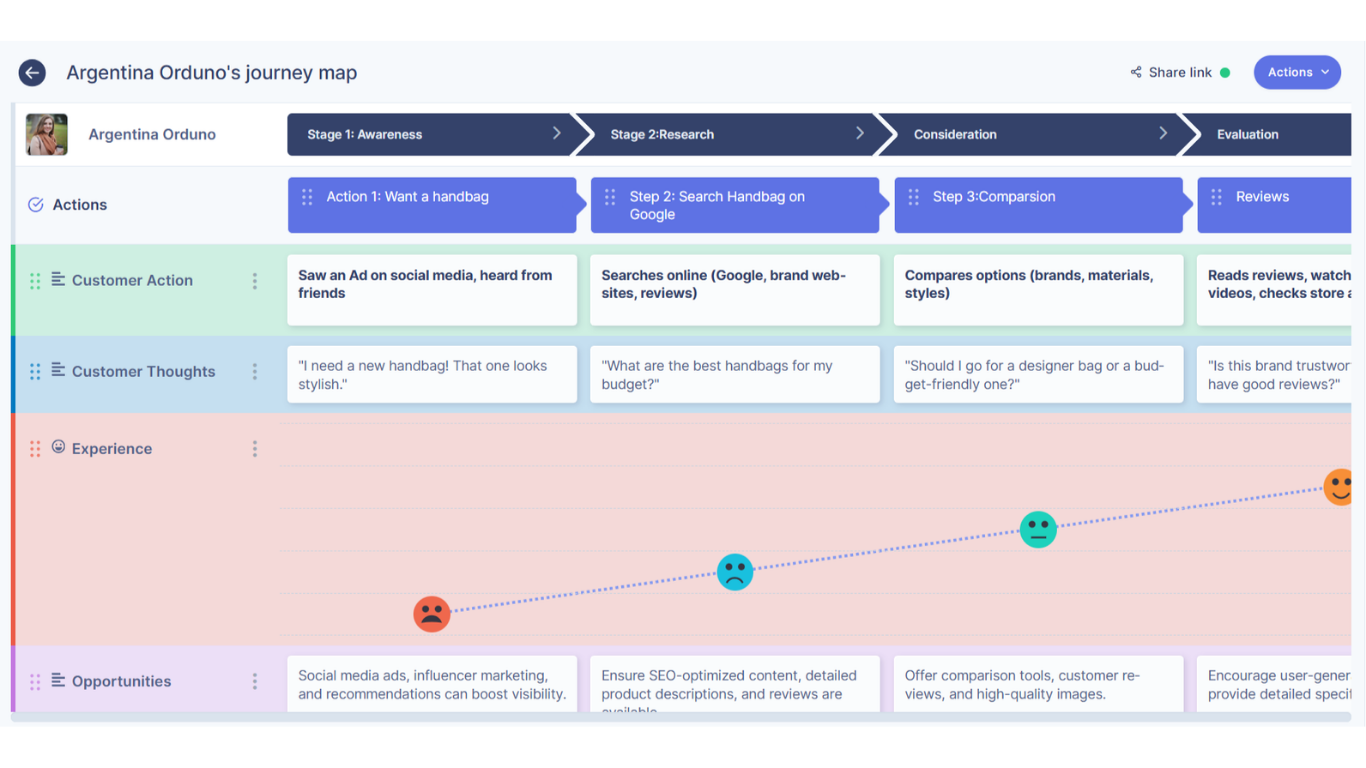This screenshot has width=1366, height=768.
Task: Click the green share status indicator
Action: 1225,73
